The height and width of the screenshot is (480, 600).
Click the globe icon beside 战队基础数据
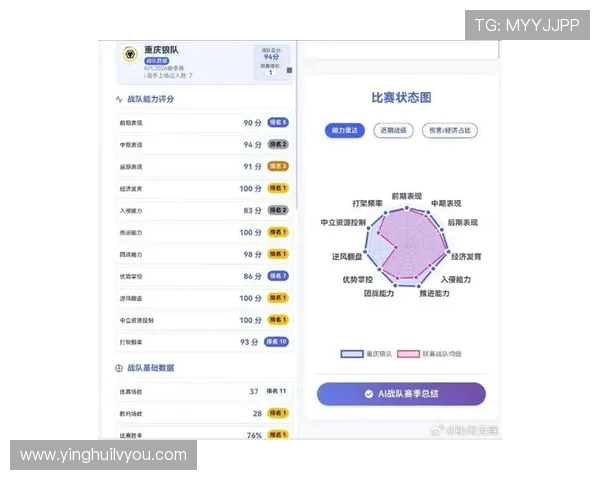point(119,368)
